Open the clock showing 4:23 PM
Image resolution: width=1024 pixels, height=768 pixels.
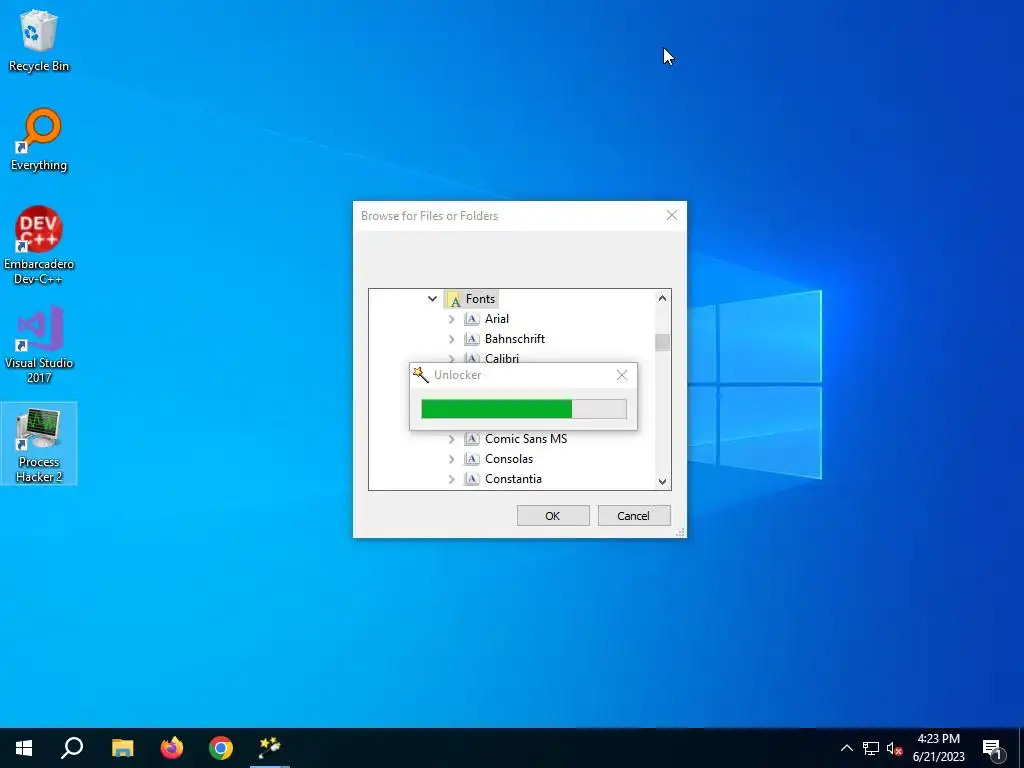coord(938,748)
